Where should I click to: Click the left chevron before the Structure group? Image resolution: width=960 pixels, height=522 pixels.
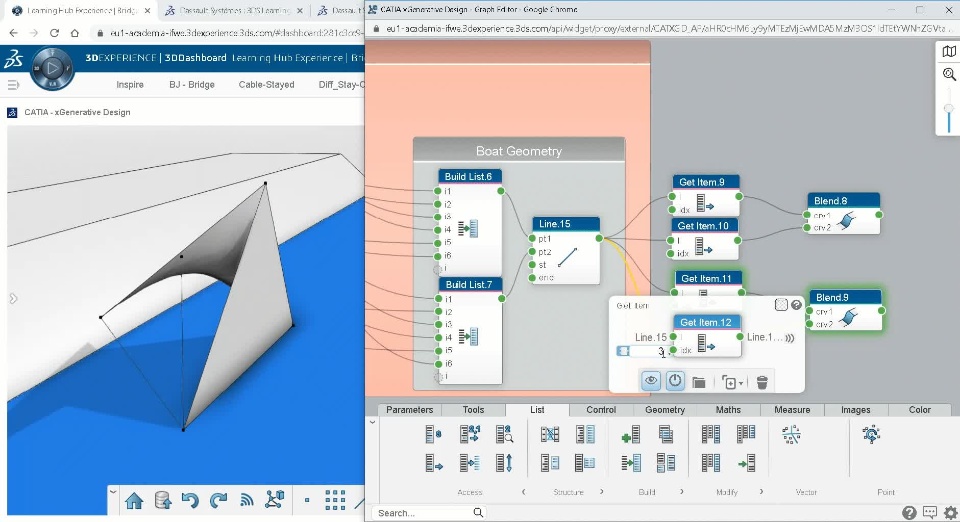[523, 491]
